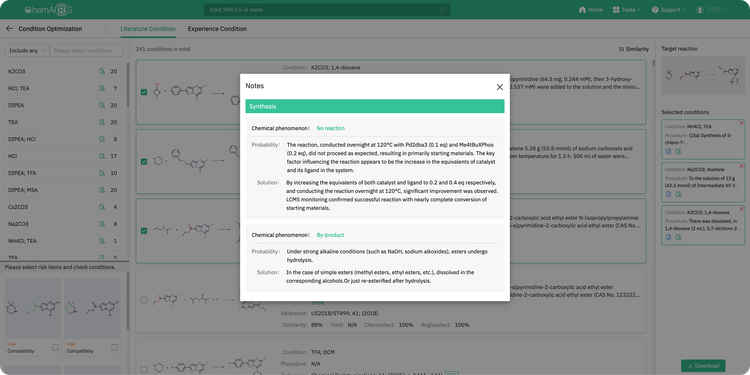Open notes icon for DIPEA; MSA row
Screen dimensions: 750x375
[101, 190]
